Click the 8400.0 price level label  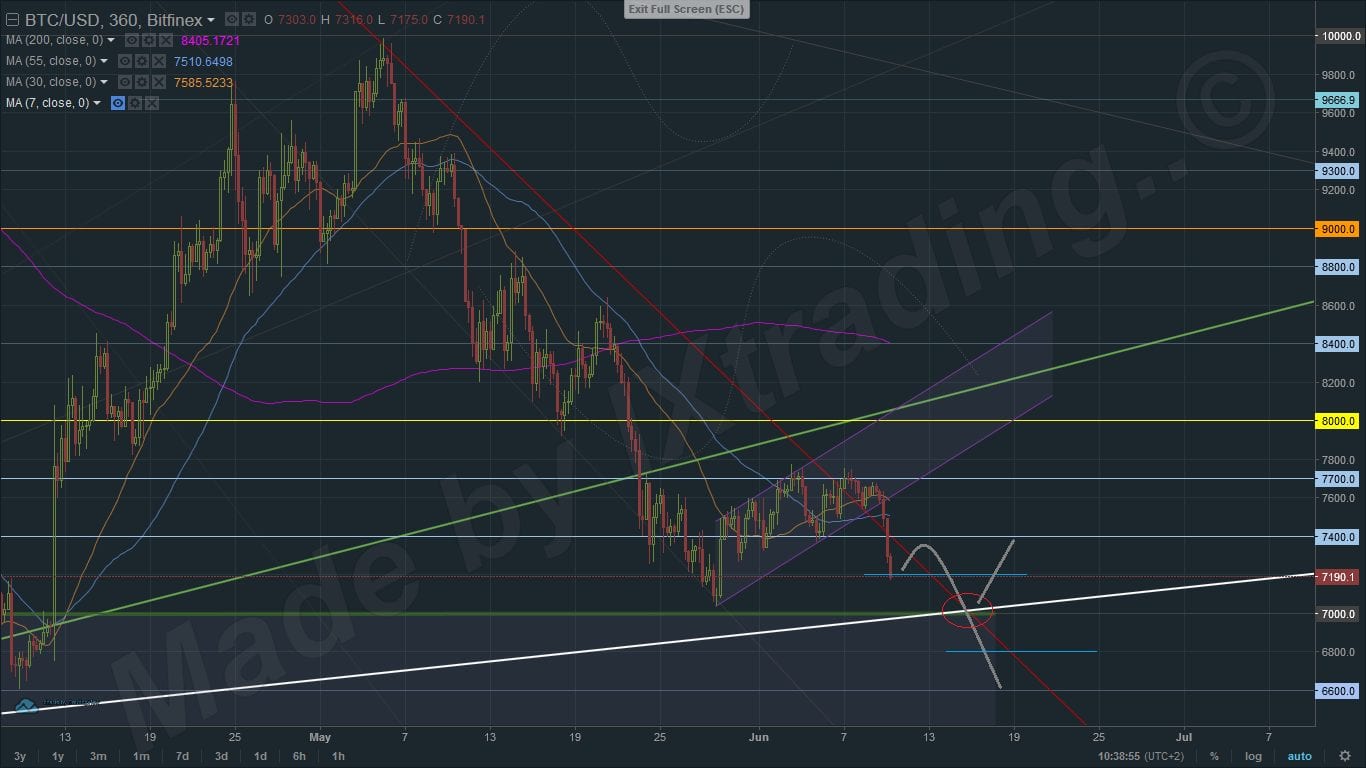[1338, 344]
